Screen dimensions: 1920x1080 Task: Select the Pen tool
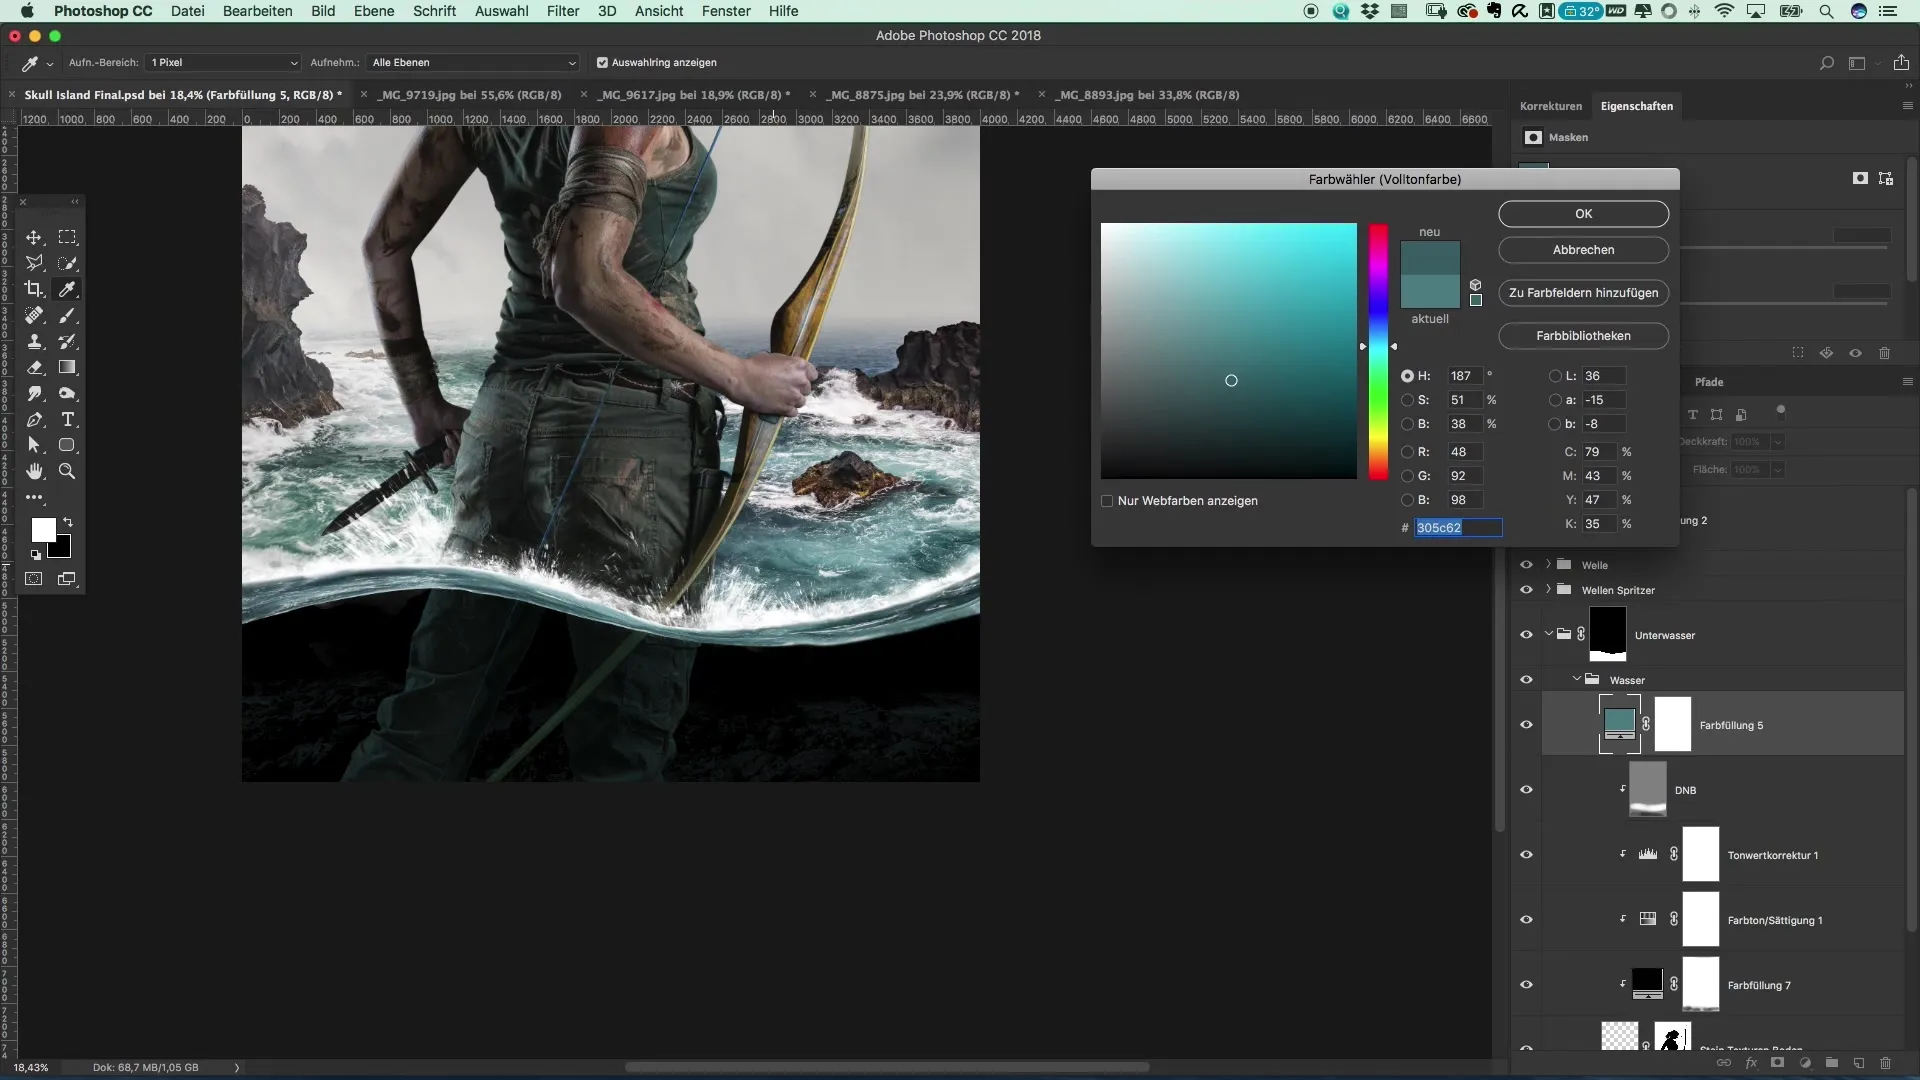pyautogui.click(x=34, y=419)
